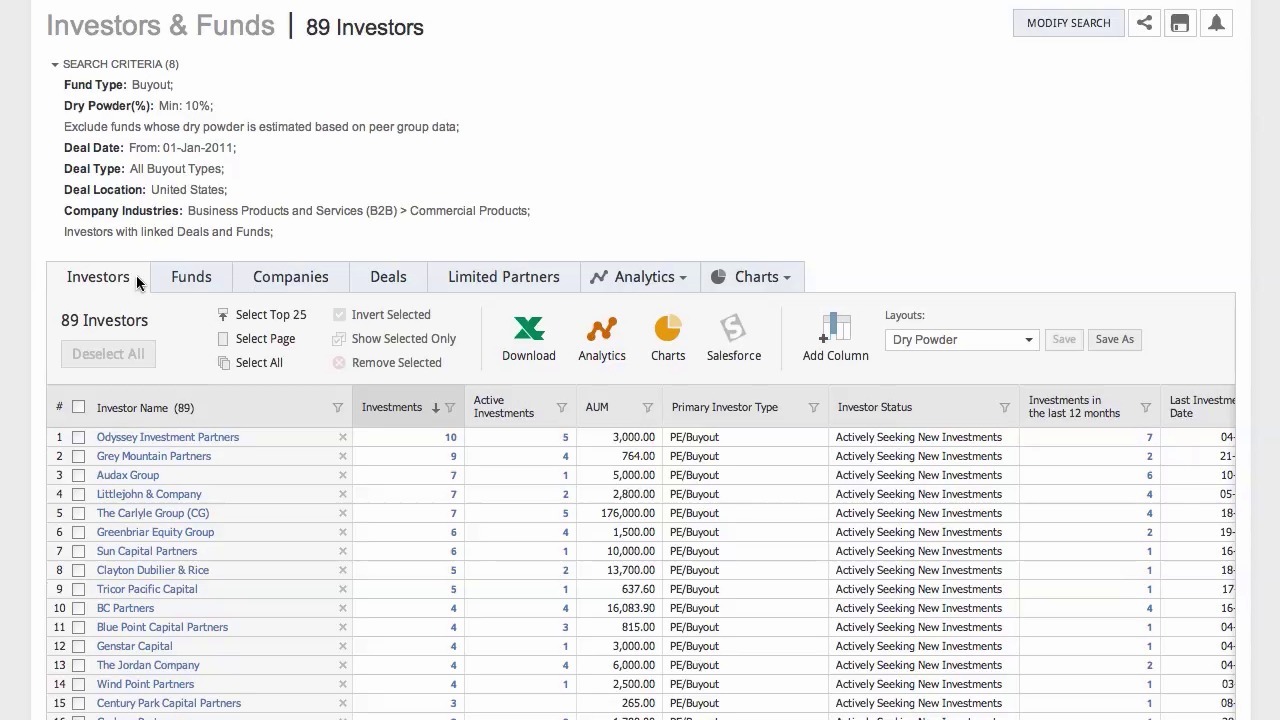Remove Sun Capital Partners row
This screenshot has height=720, width=1280.
click(x=343, y=551)
